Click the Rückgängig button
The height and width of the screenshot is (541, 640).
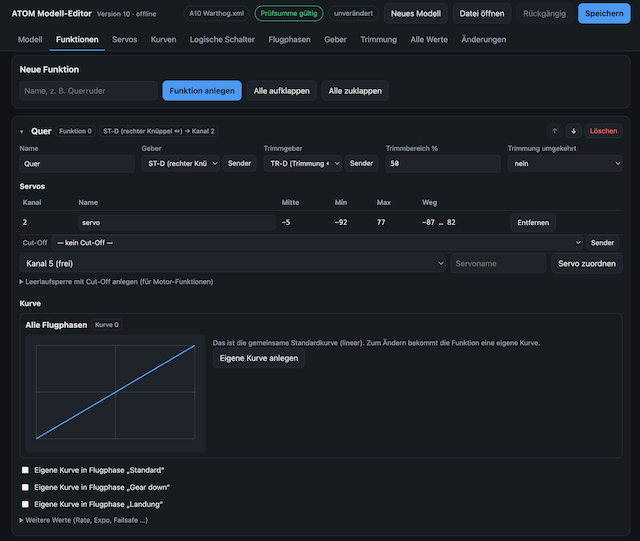coord(544,13)
